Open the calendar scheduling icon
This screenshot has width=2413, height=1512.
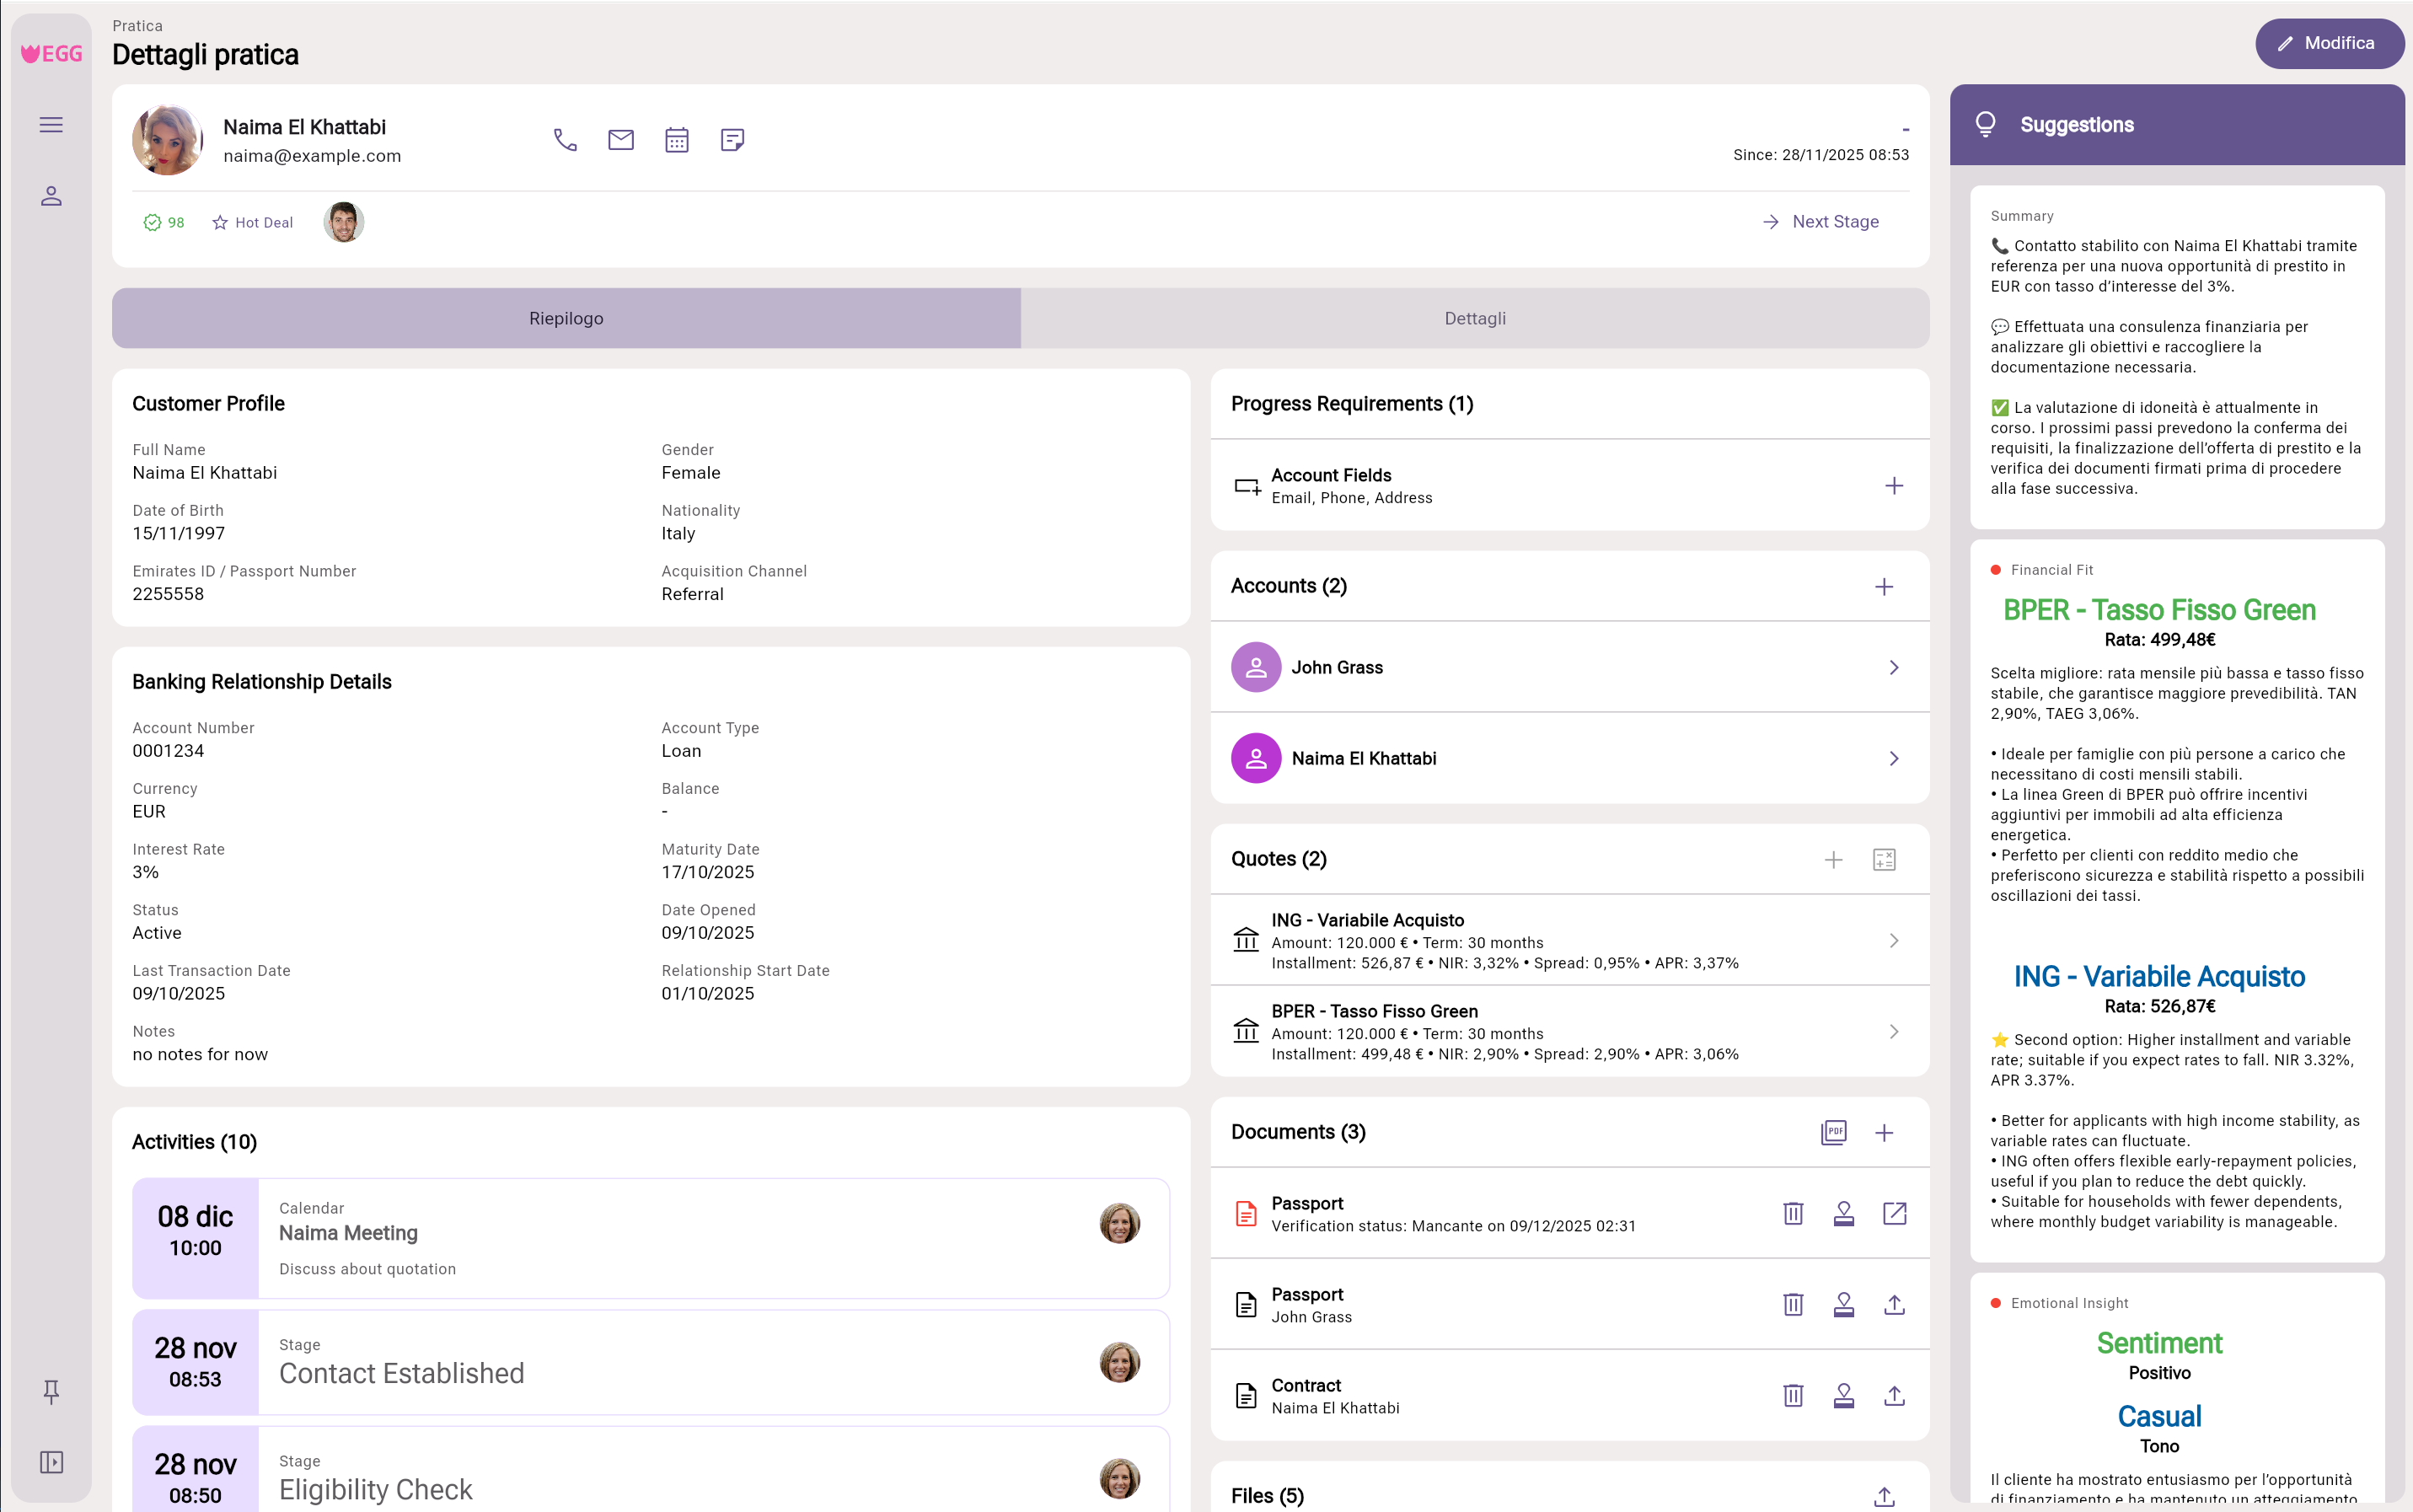point(677,140)
